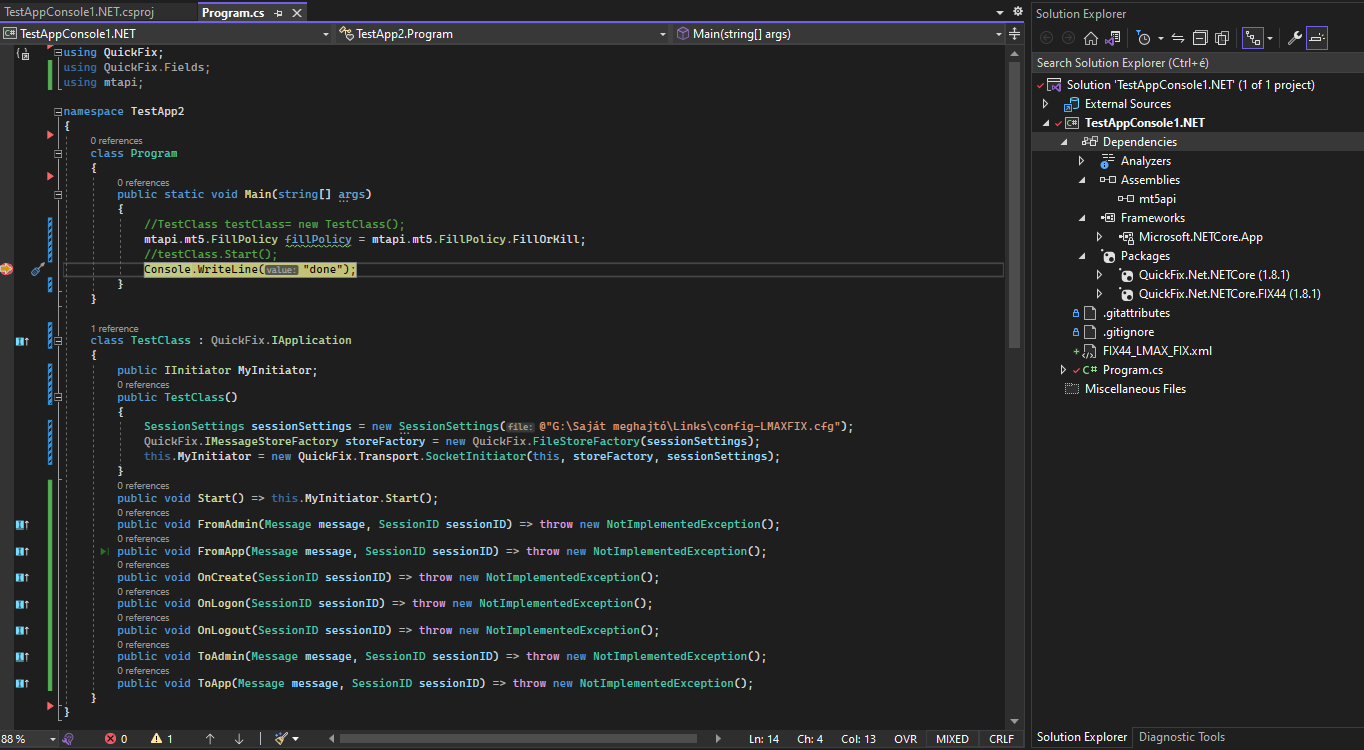Expand External Sources node
This screenshot has width=1364, height=750.
point(1046,104)
